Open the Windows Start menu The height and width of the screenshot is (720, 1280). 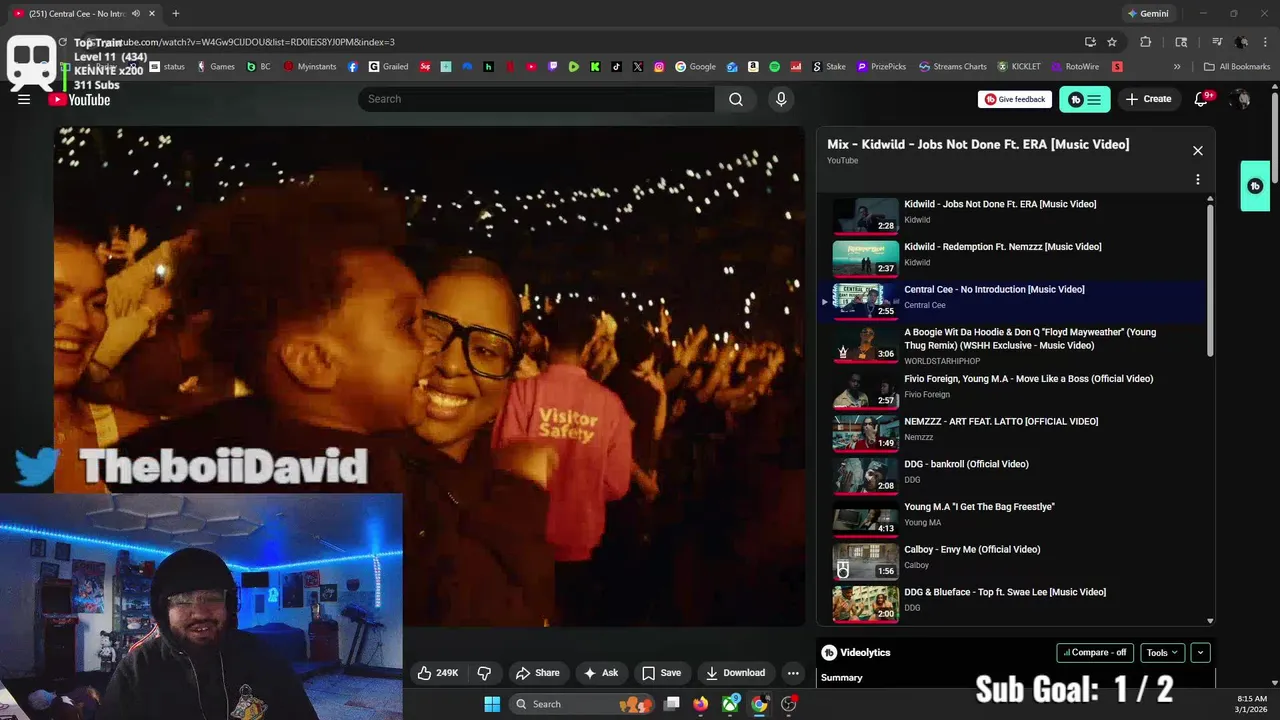pos(492,704)
